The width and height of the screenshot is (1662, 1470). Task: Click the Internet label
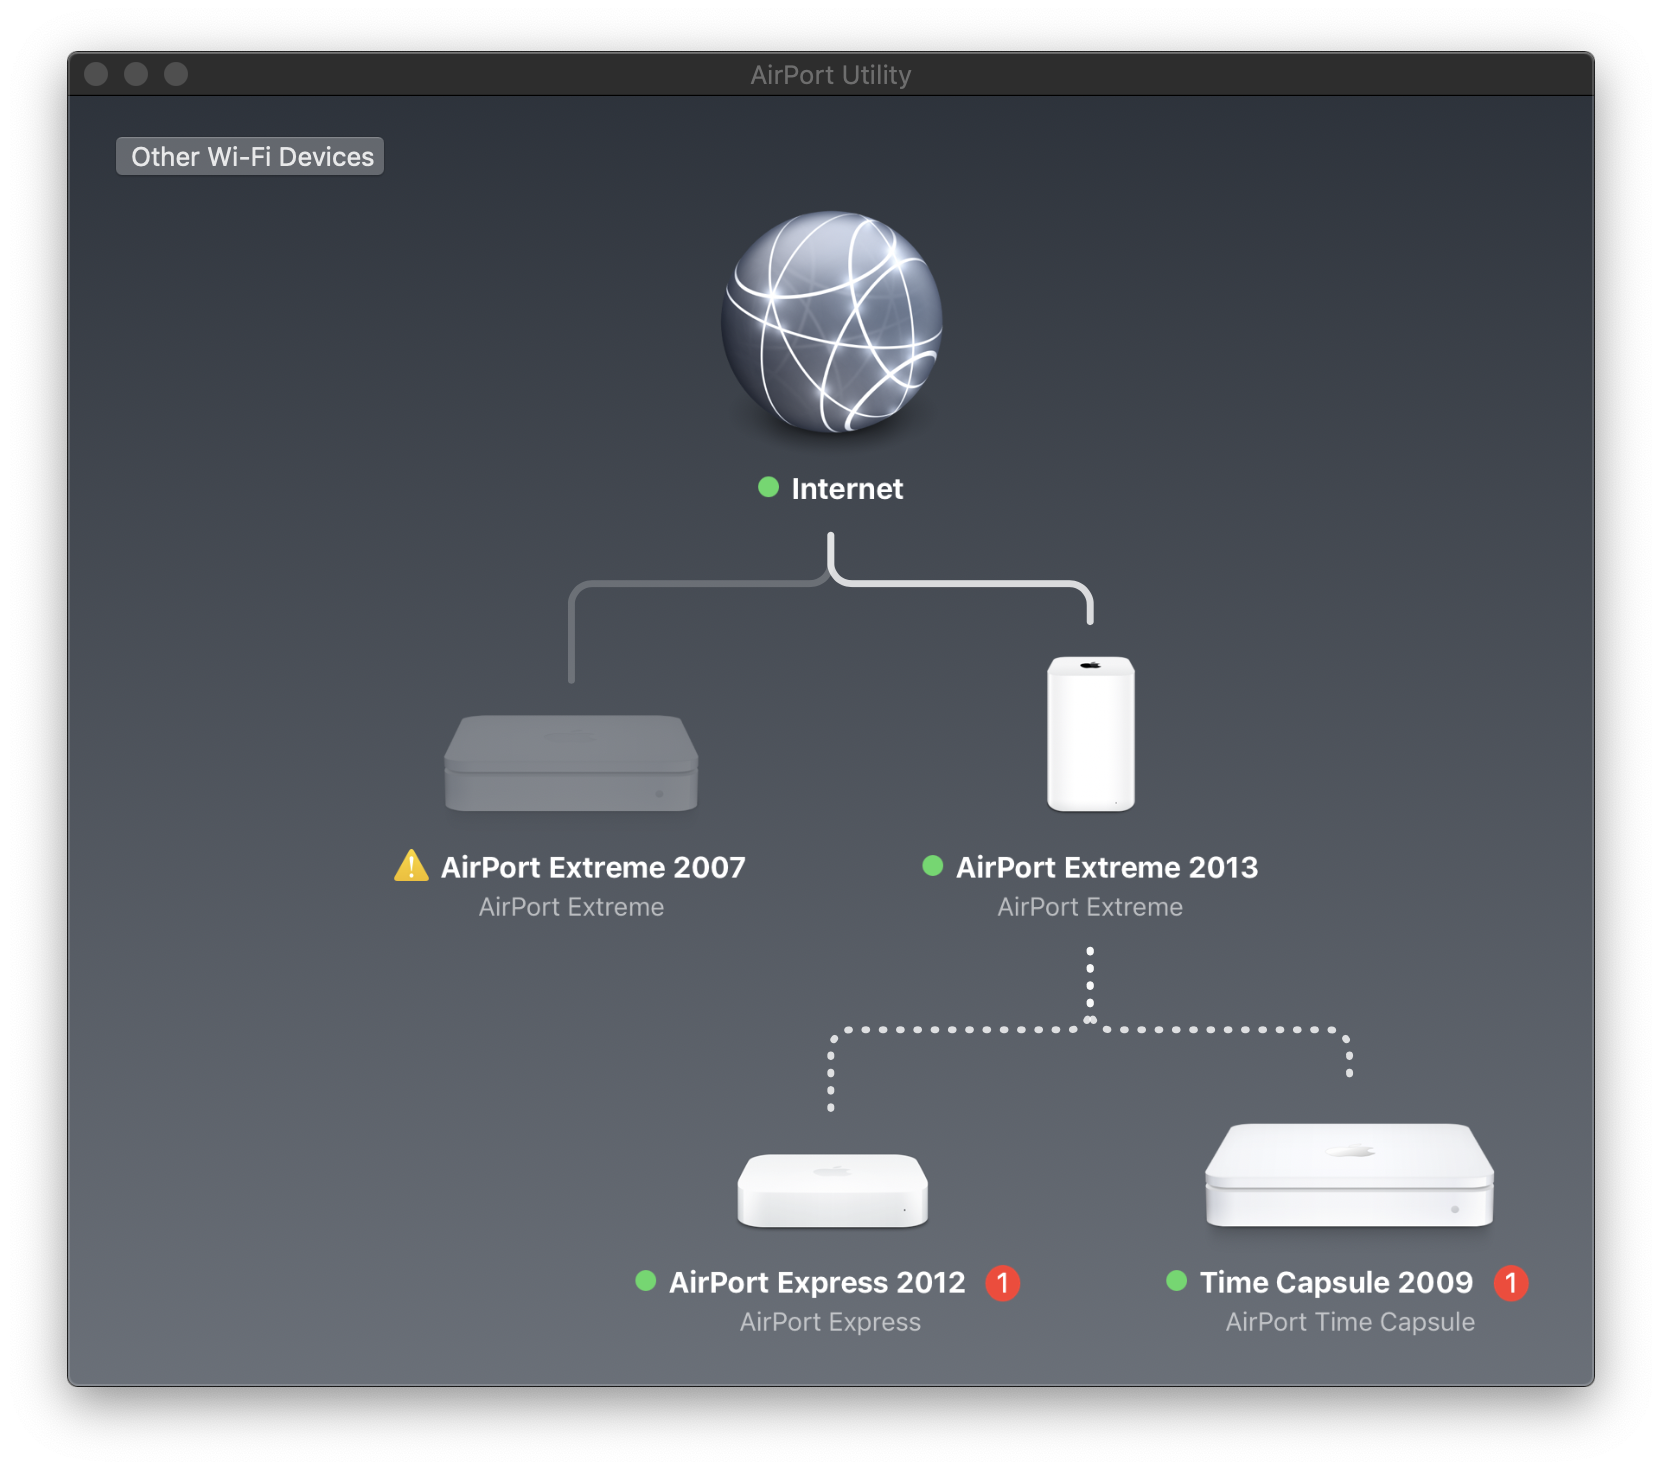click(x=847, y=489)
